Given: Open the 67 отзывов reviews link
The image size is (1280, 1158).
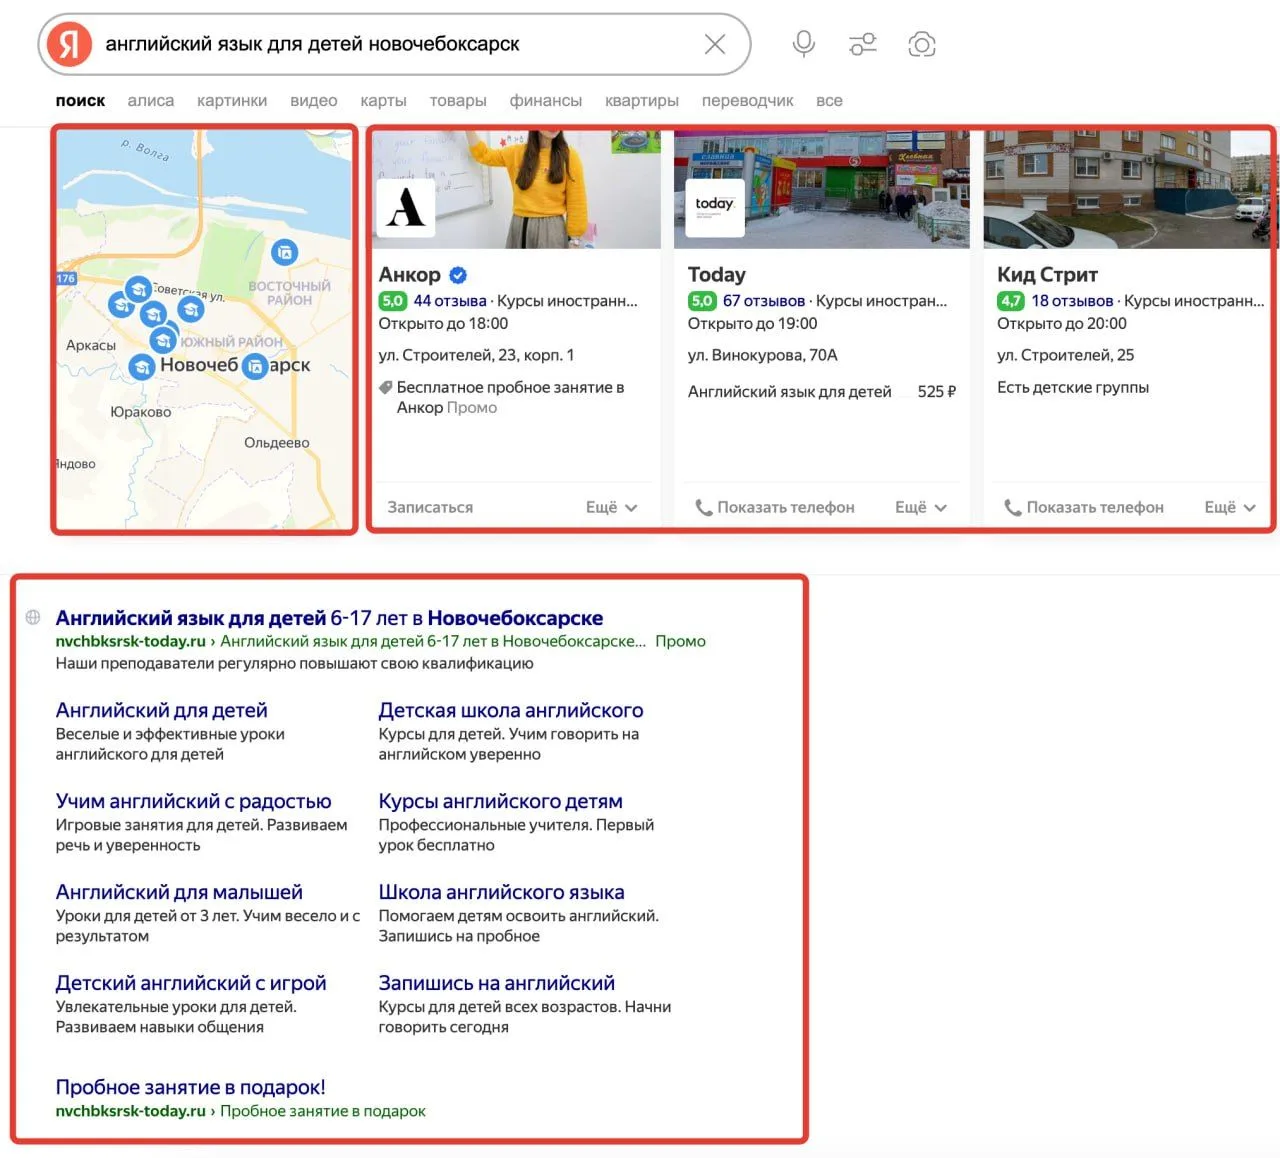Looking at the screenshot, I should click(x=764, y=300).
